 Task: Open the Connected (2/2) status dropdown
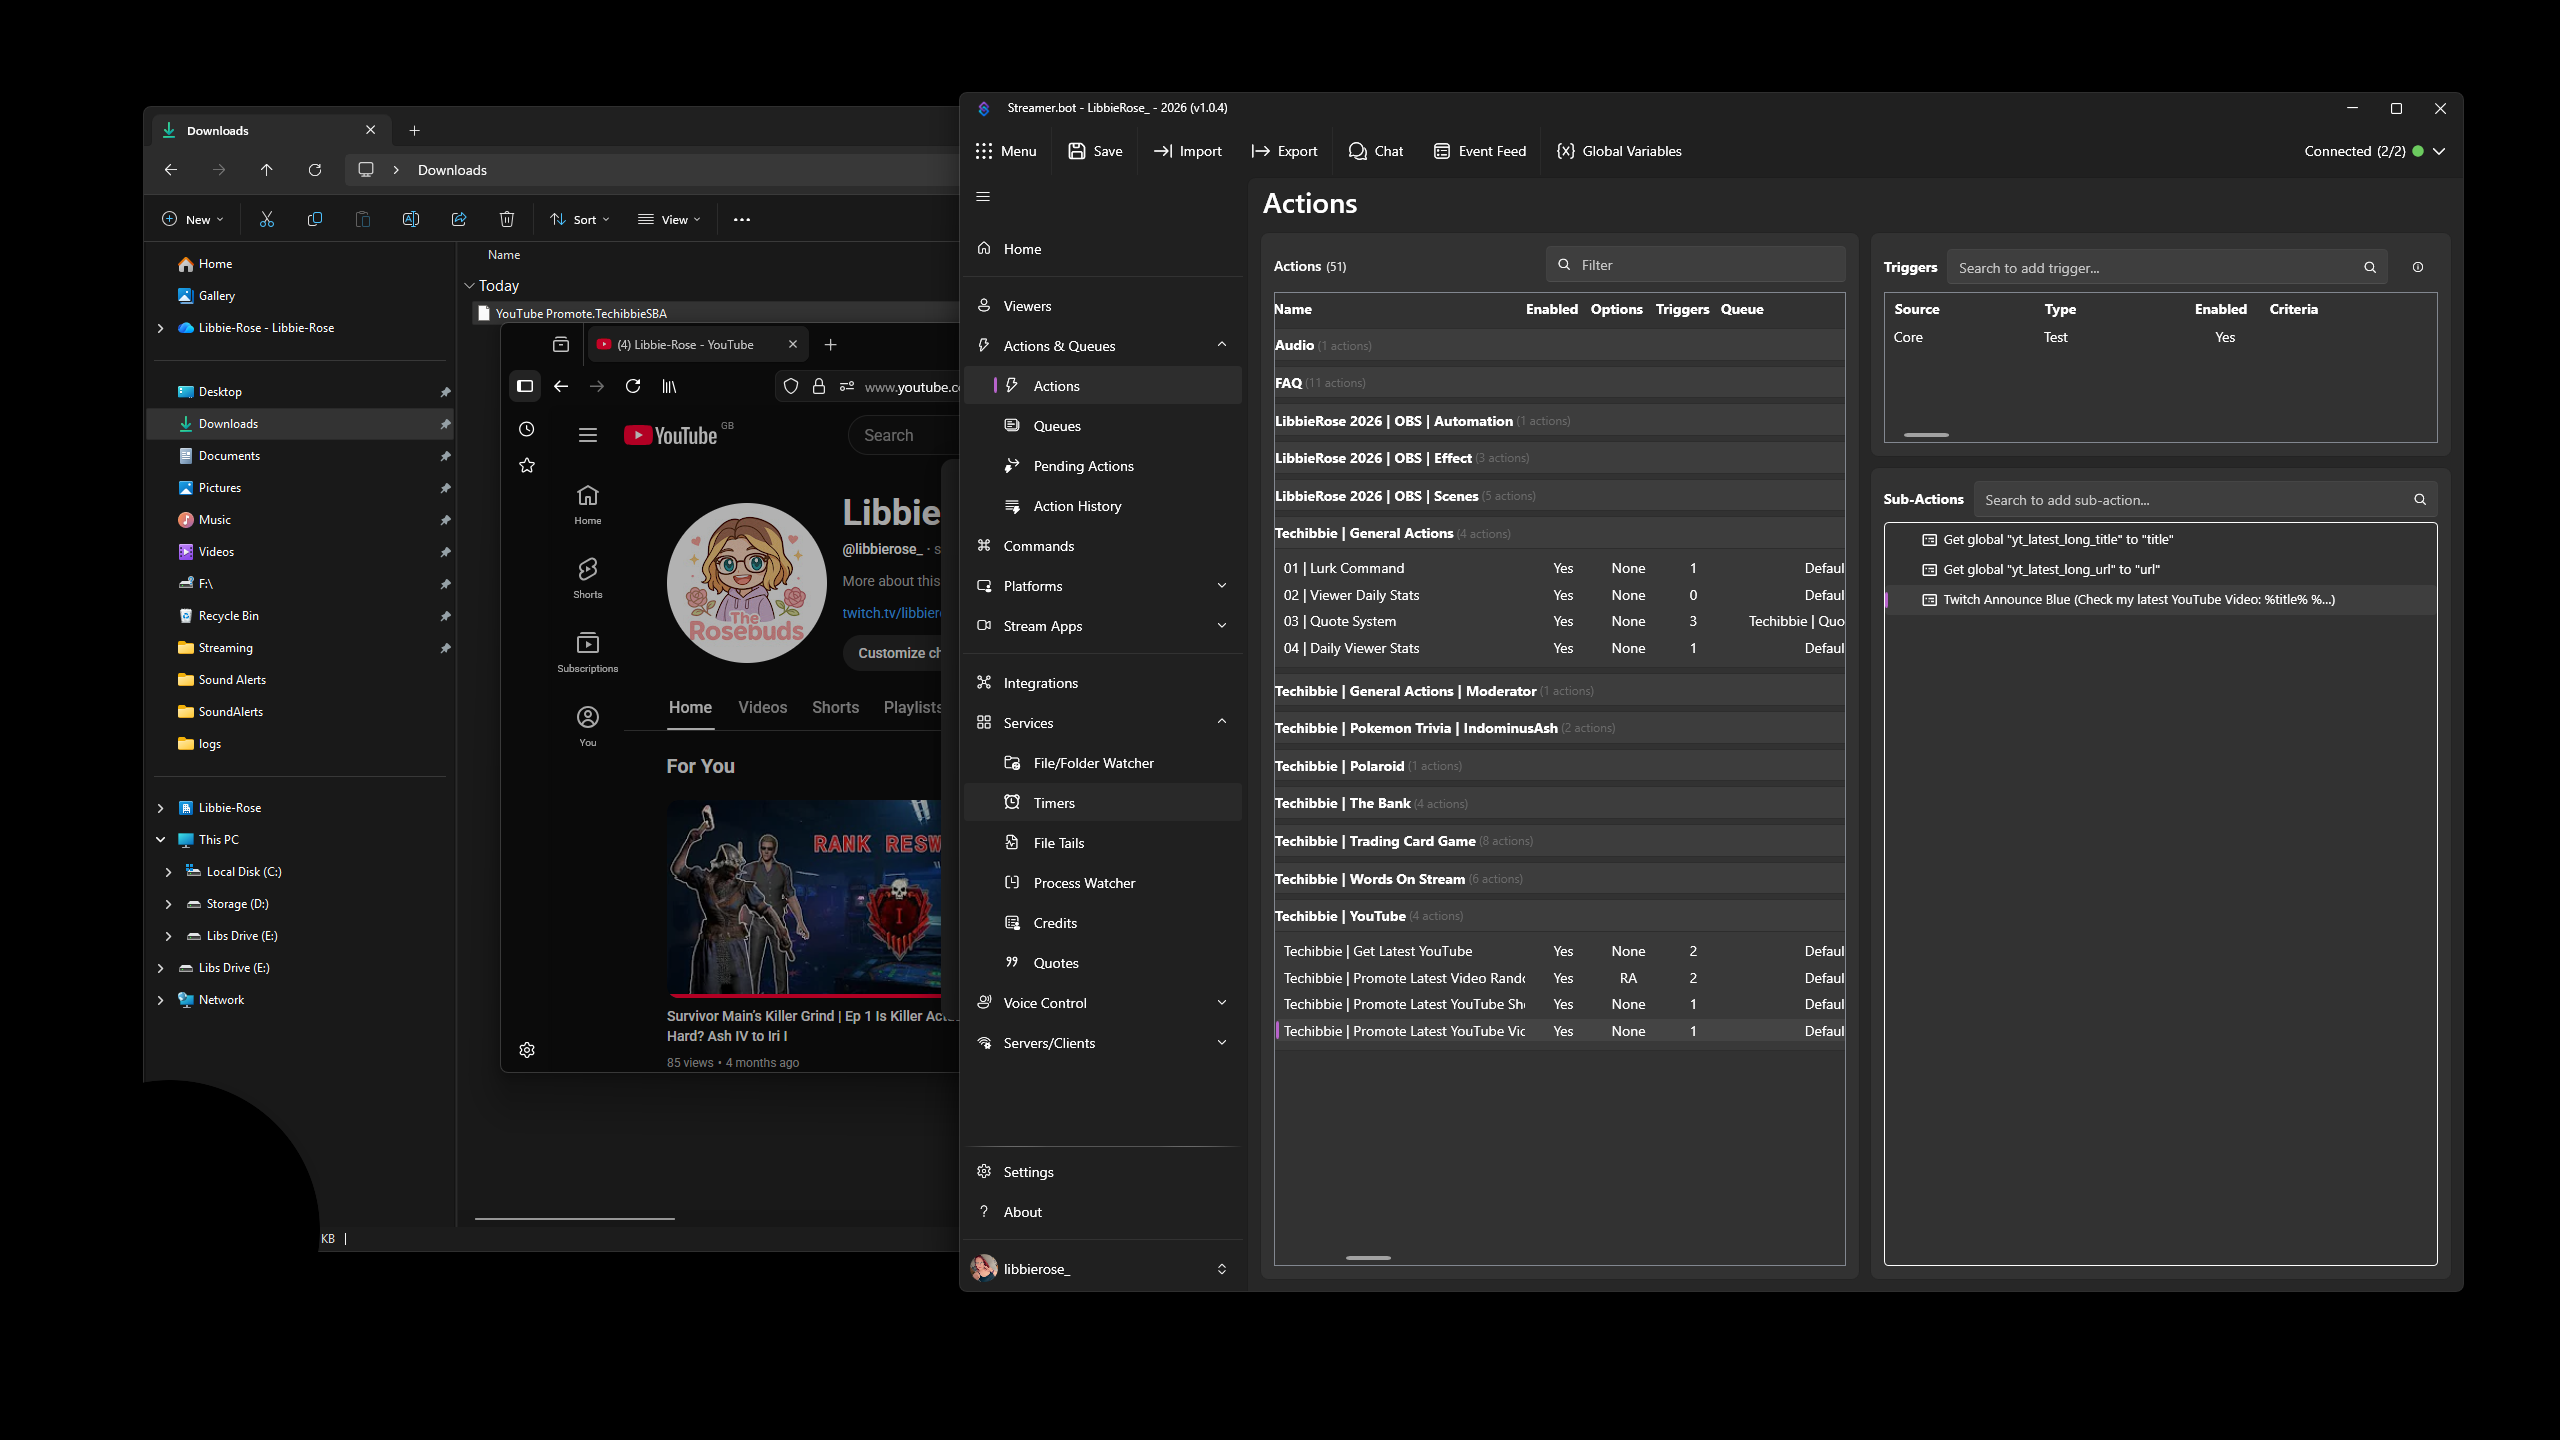2374,151
